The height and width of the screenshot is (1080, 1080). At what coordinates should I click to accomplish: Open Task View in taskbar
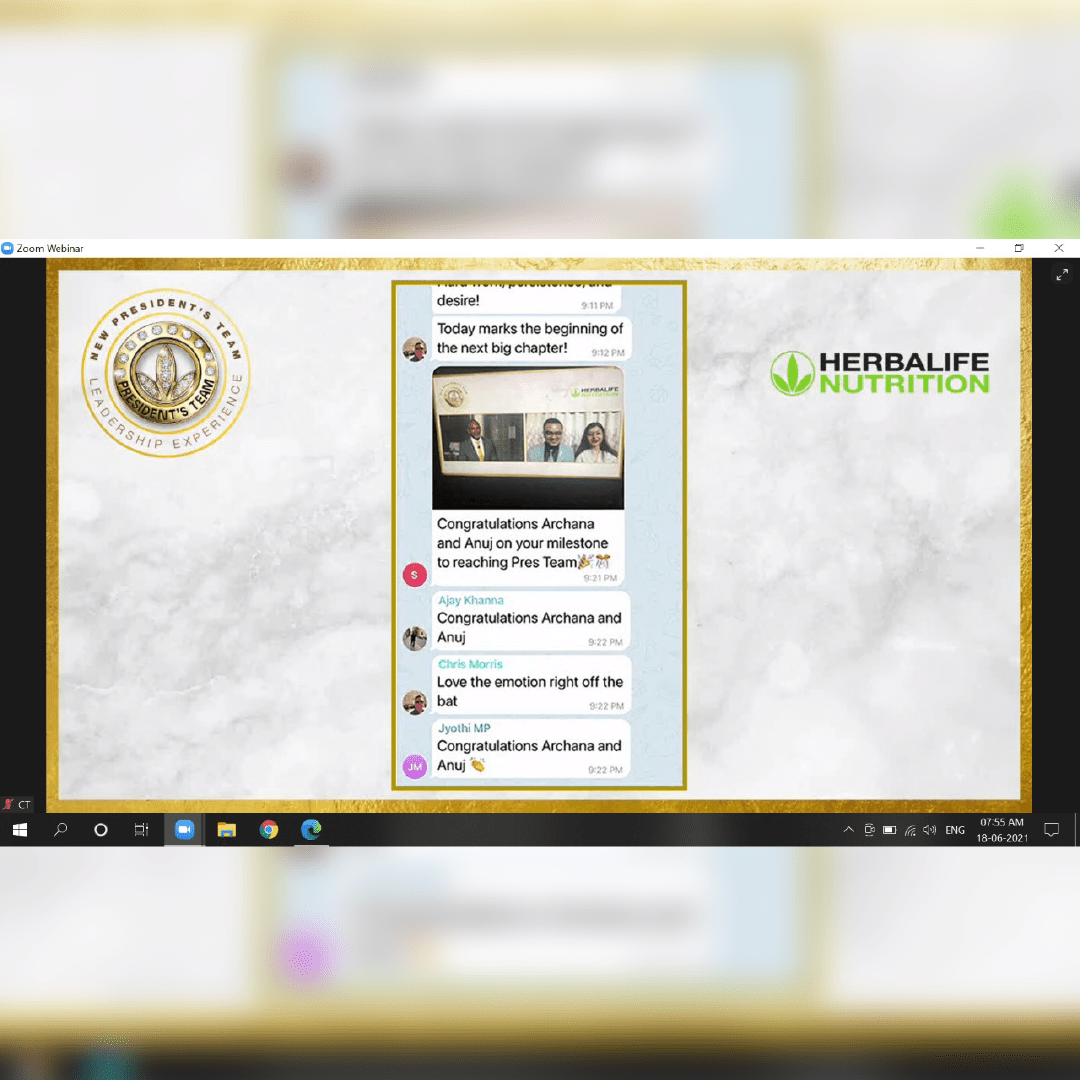pyautogui.click(x=141, y=830)
